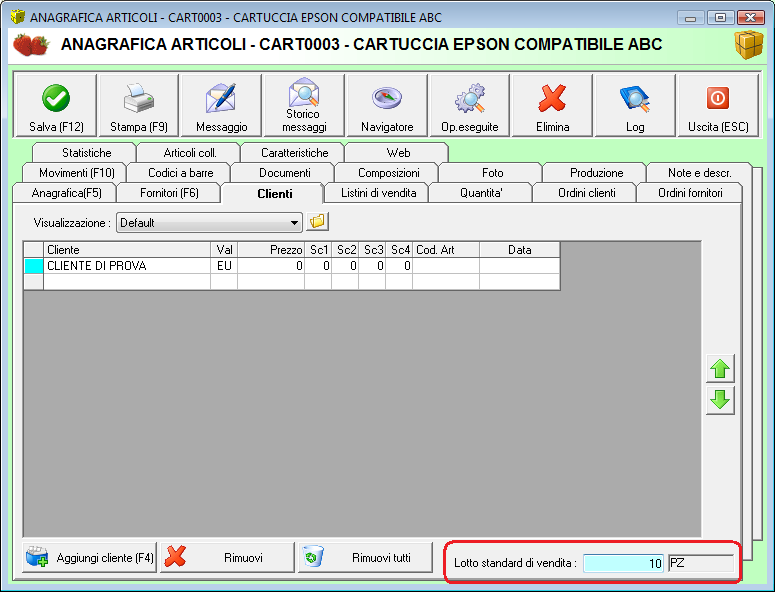Select Note e descr. tab
Screen dimensions: 775x592
699,173
